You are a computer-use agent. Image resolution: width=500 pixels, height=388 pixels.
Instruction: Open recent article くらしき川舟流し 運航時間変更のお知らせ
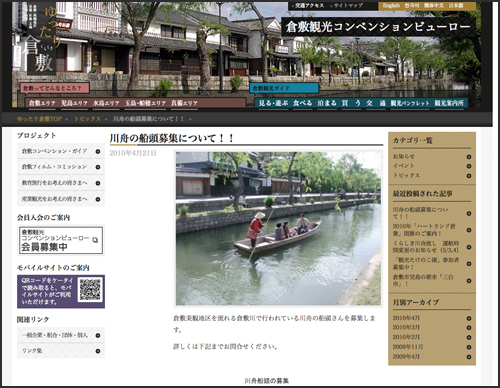coord(426,247)
